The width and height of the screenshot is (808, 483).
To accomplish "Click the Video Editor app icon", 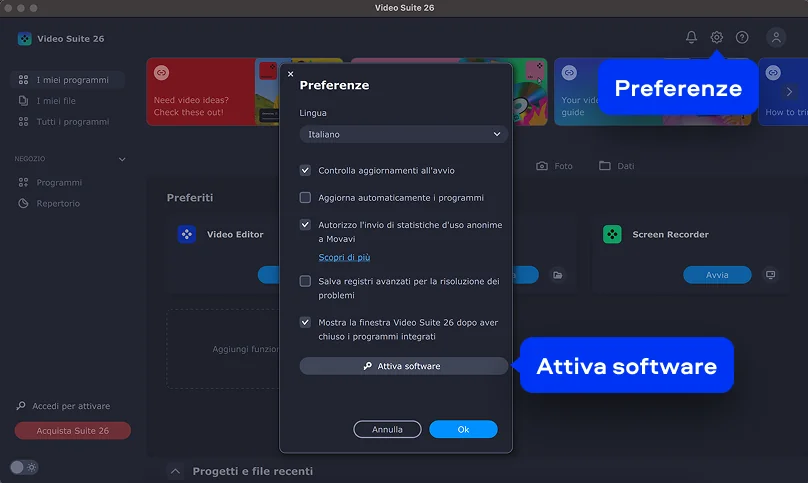I will click(187, 234).
